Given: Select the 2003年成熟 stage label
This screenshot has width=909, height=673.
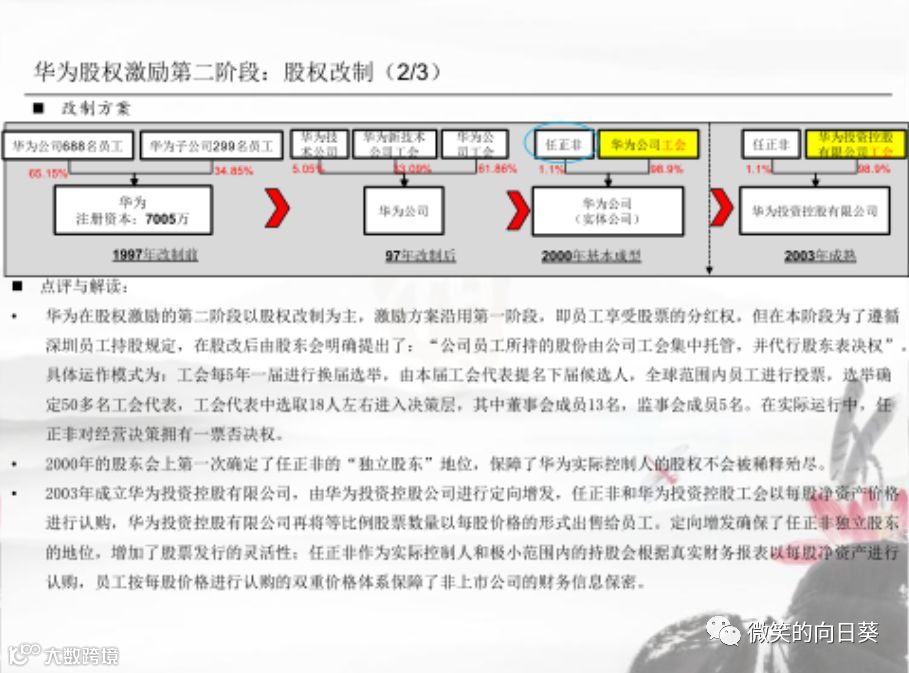Looking at the screenshot, I should point(820,256).
